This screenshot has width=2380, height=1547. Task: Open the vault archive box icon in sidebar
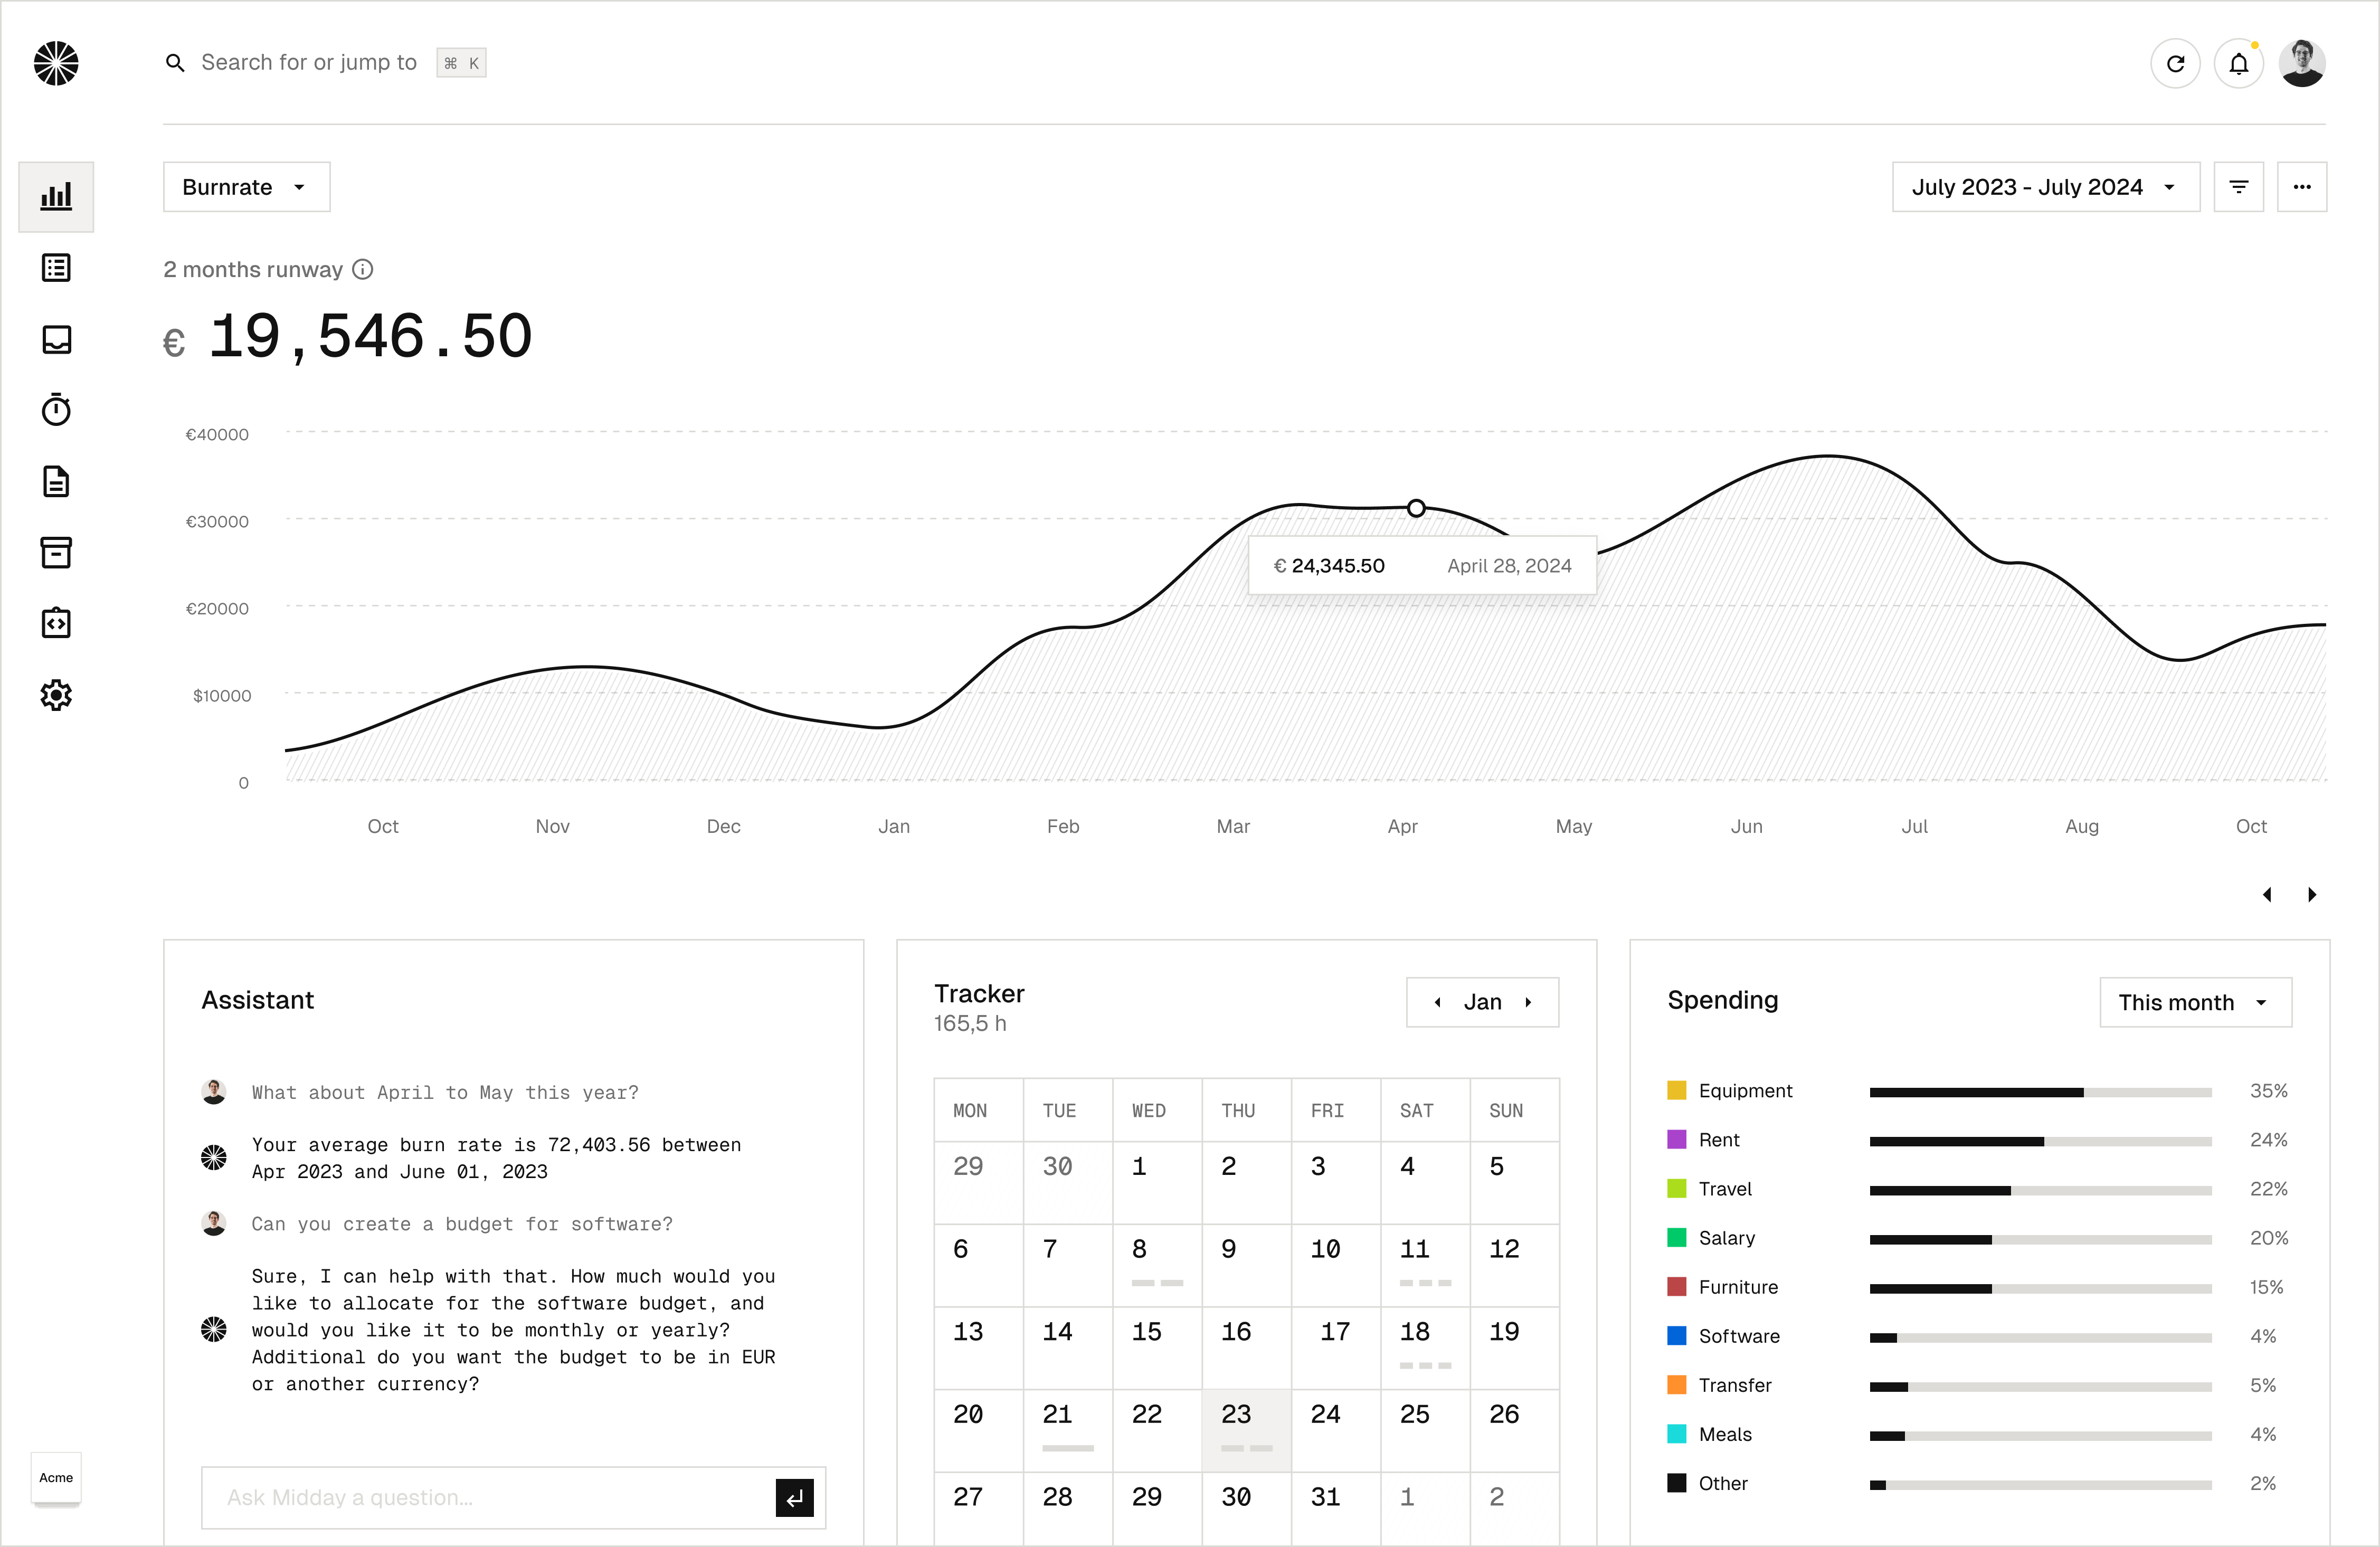pos(56,552)
